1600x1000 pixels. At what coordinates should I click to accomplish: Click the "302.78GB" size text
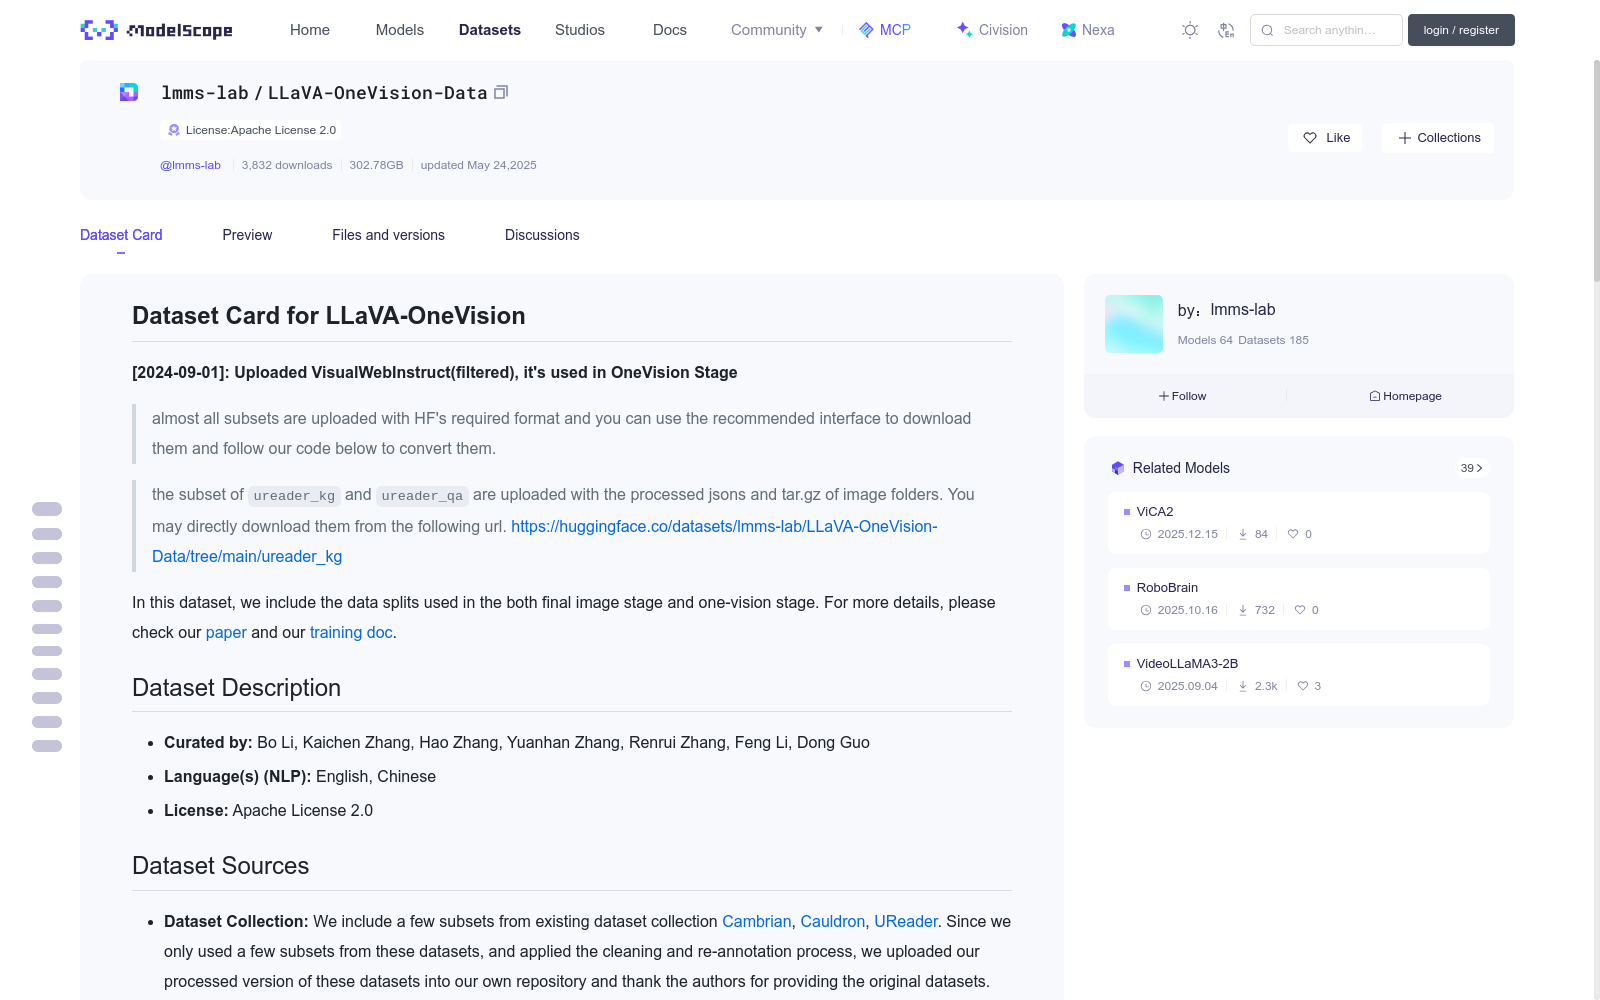point(376,165)
